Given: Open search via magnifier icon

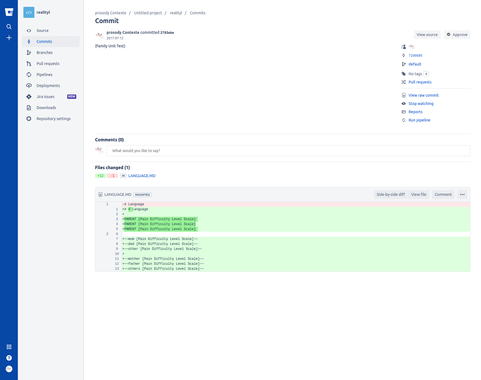Looking at the screenshot, I should click(x=9, y=27).
